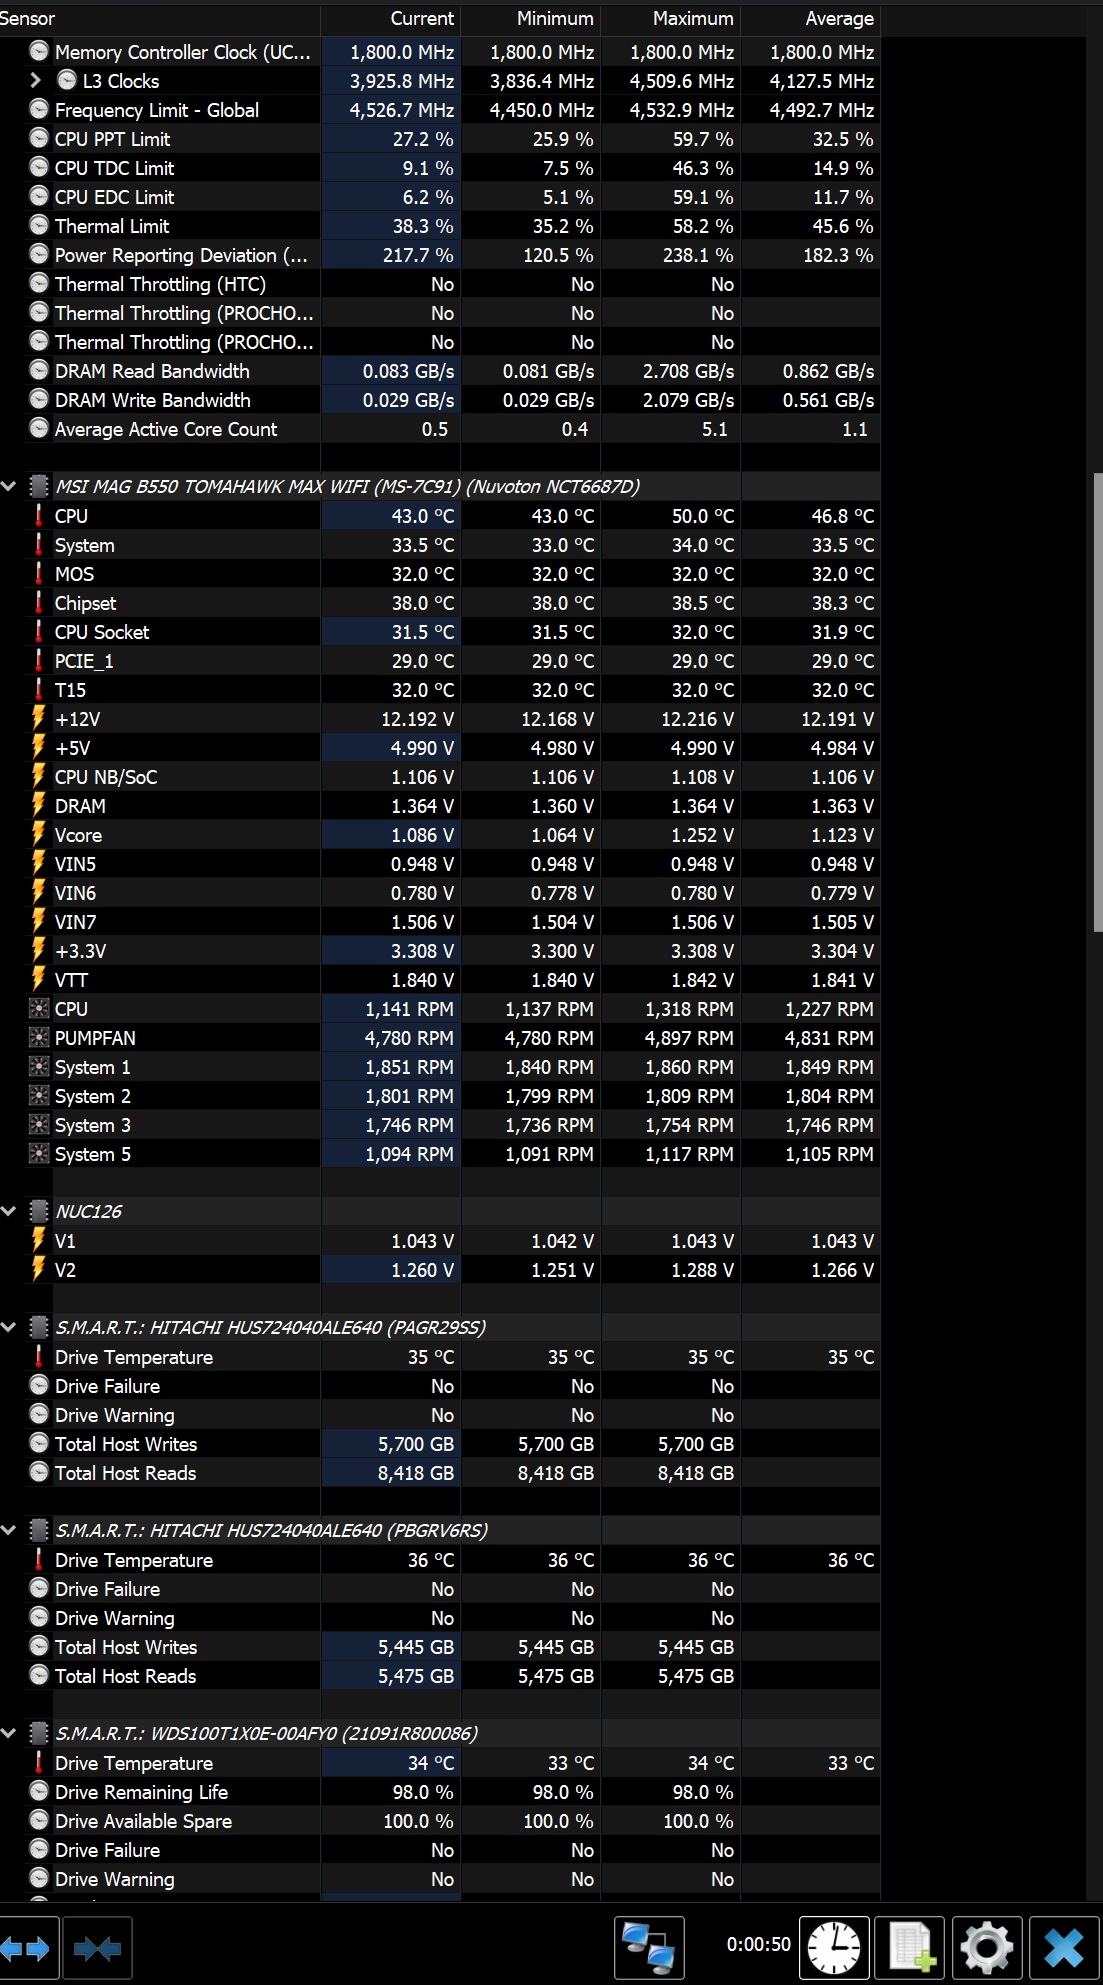Expand the L3 Clocks row

coord(36,80)
